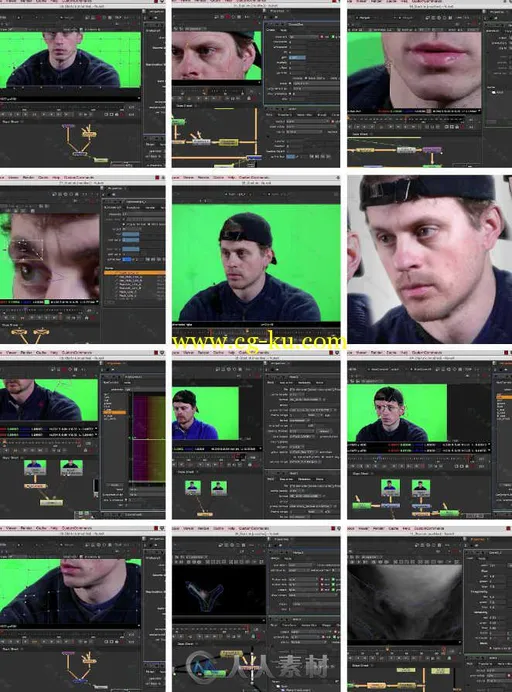Open the clean face close-up without green screen
Viewport: 512px width, 692px height.
click(x=429, y=259)
